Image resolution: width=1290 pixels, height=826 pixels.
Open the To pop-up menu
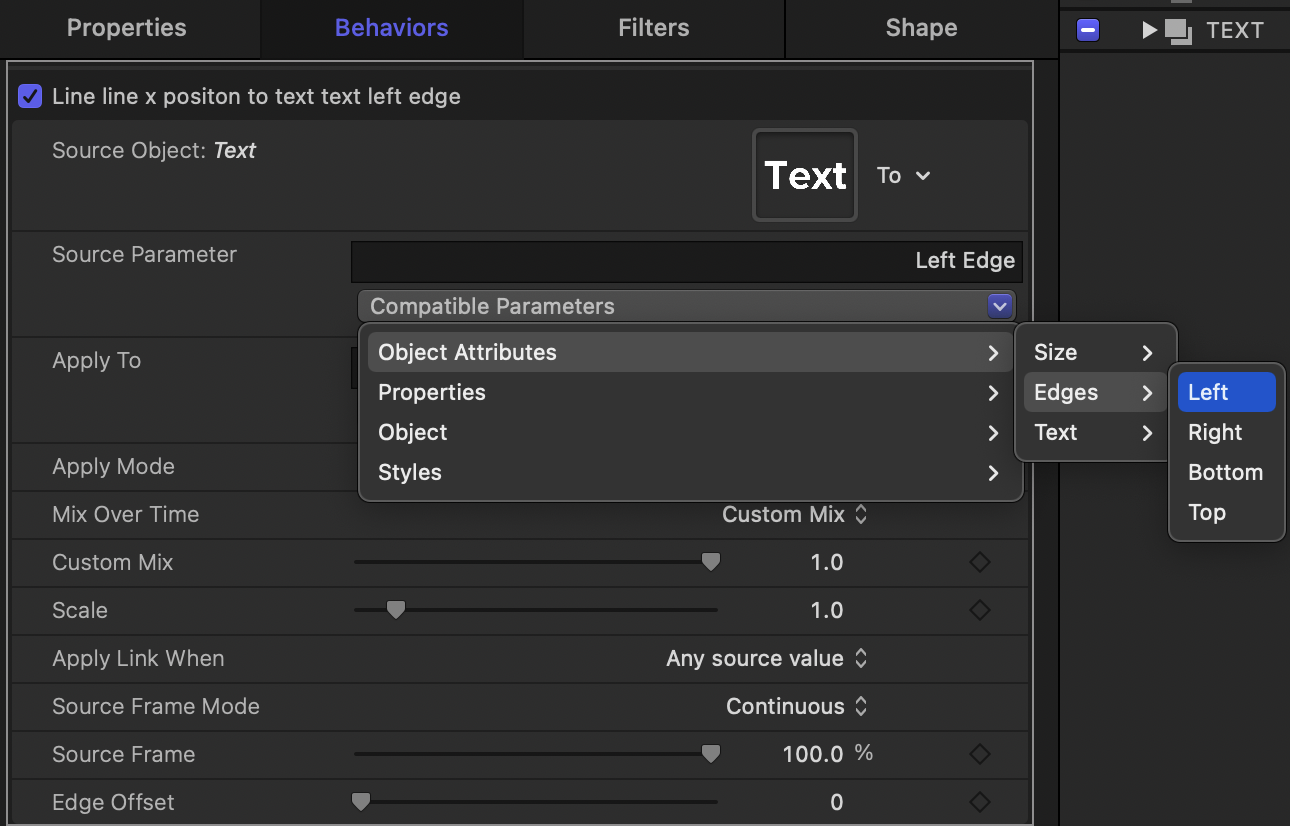[x=902, y=175]
